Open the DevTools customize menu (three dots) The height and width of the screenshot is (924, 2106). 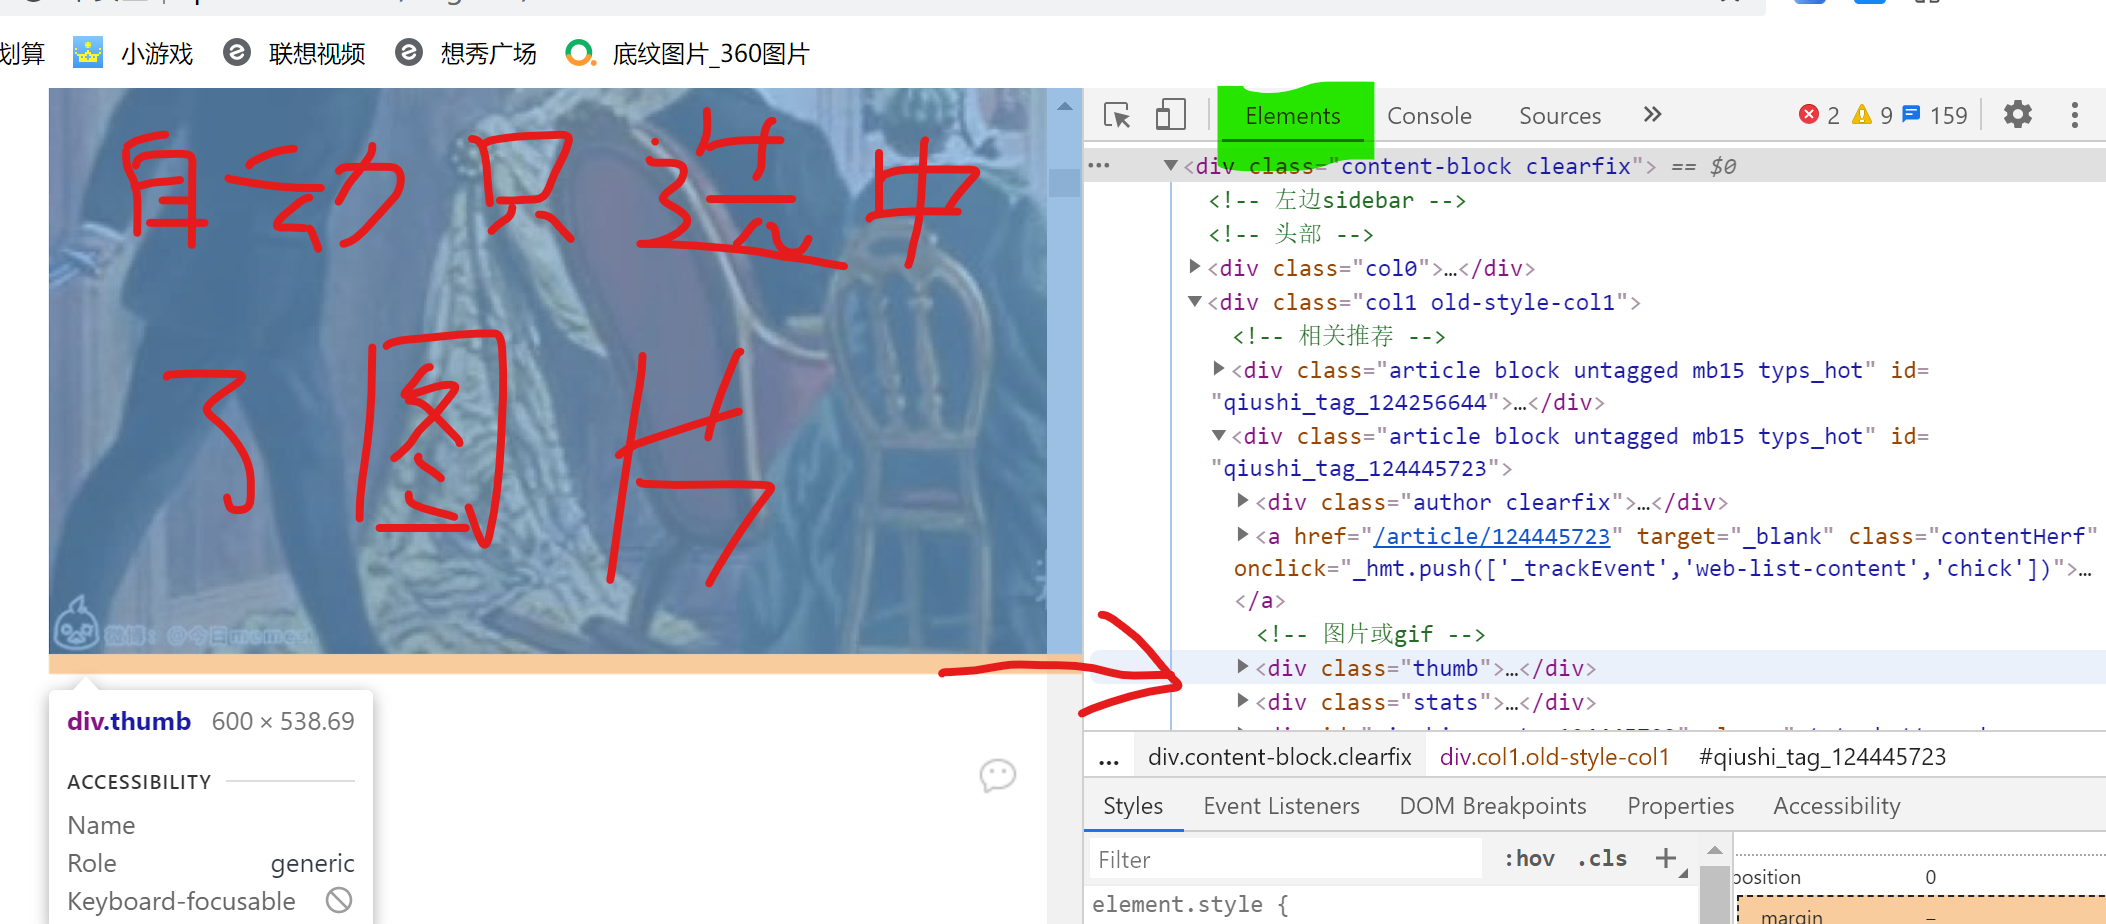2074,115
